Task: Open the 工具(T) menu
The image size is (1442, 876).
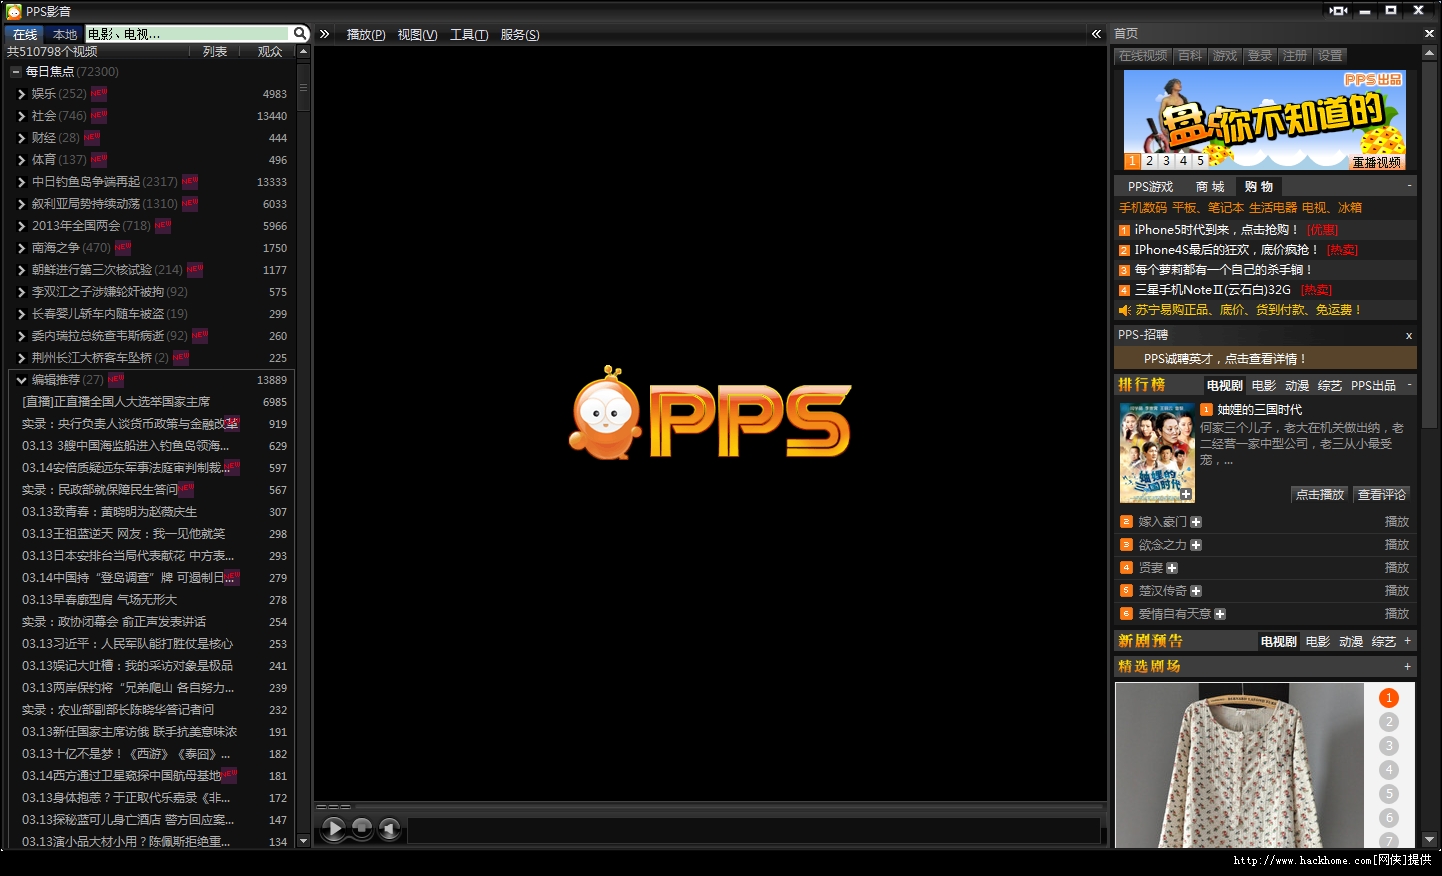Action: [x=468, y=35]
